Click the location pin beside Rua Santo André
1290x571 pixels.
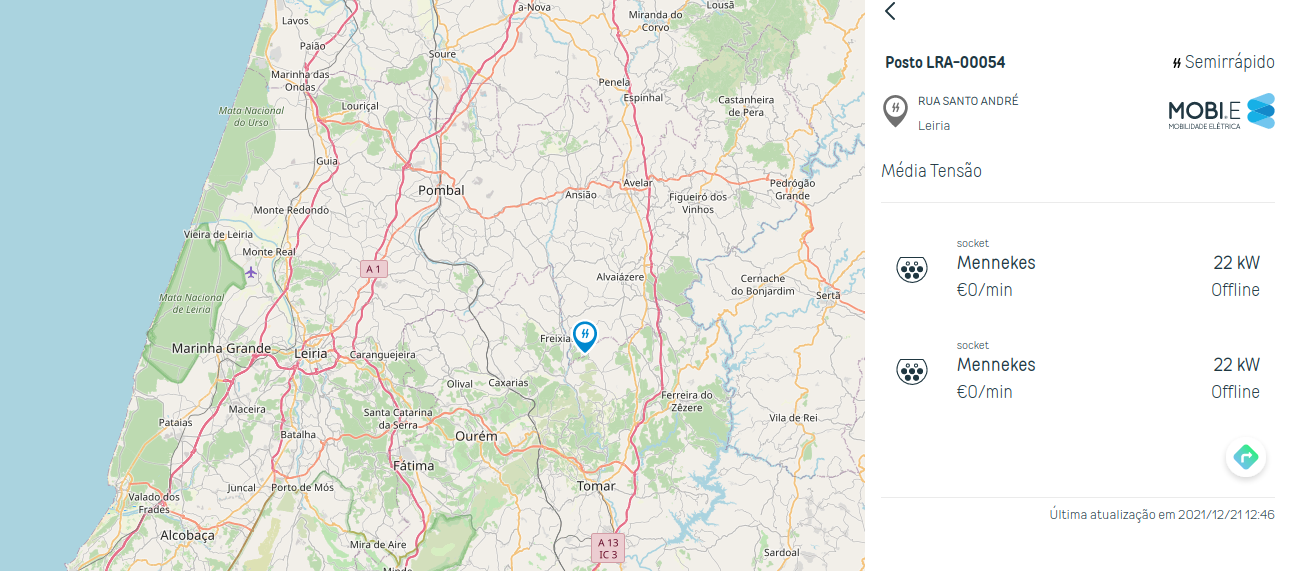(895, 111)
